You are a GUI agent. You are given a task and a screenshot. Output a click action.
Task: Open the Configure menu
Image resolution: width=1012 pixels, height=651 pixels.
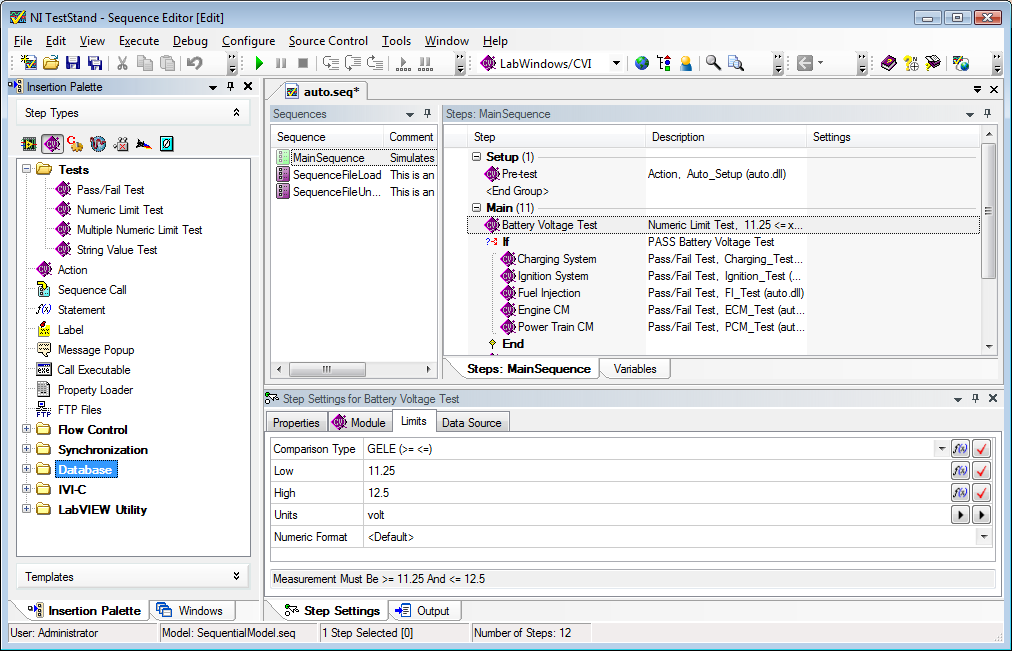tap(248, 41)
